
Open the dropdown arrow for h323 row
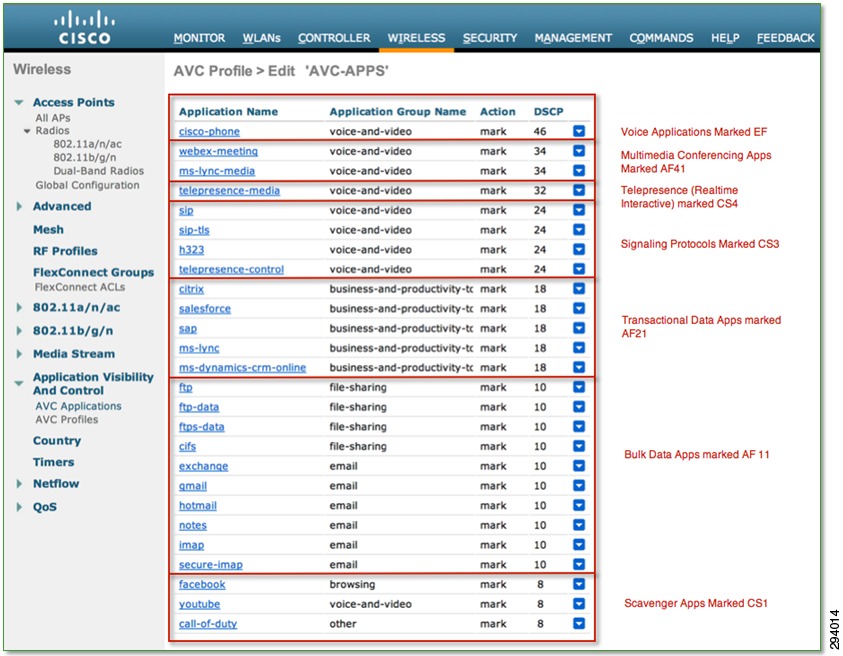pyautogui.click(x=579, y=249)
